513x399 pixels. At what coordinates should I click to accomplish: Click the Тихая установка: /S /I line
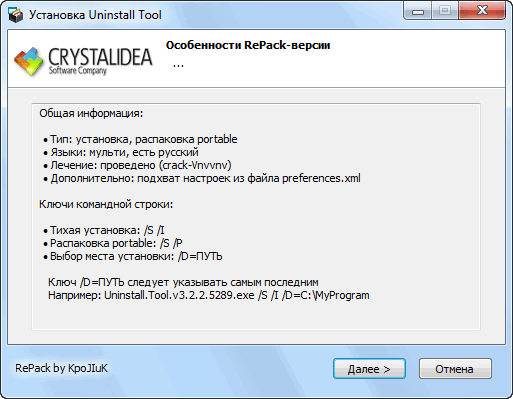click(x=104, y=230)
